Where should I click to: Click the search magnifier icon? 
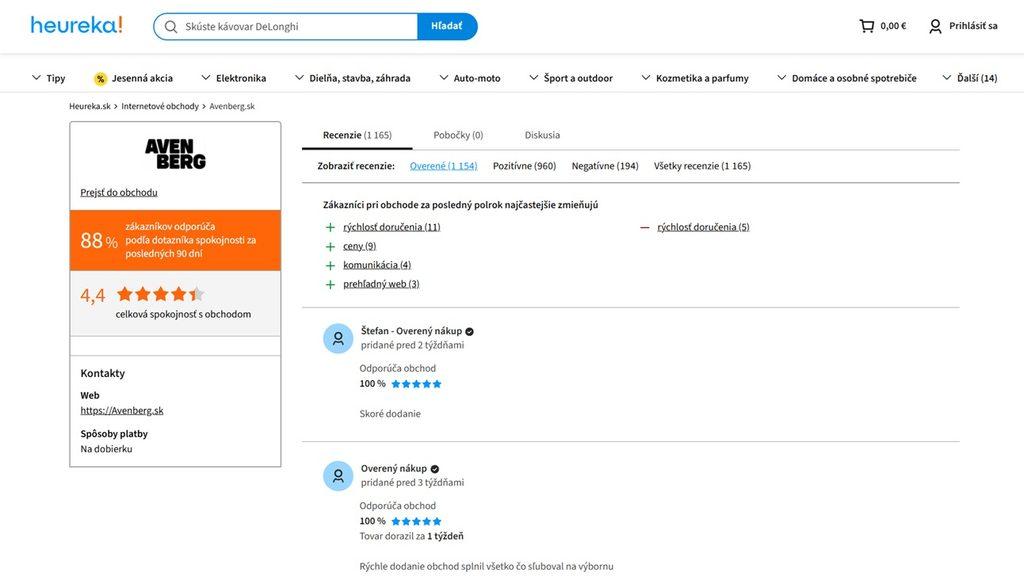pos(171,27)
